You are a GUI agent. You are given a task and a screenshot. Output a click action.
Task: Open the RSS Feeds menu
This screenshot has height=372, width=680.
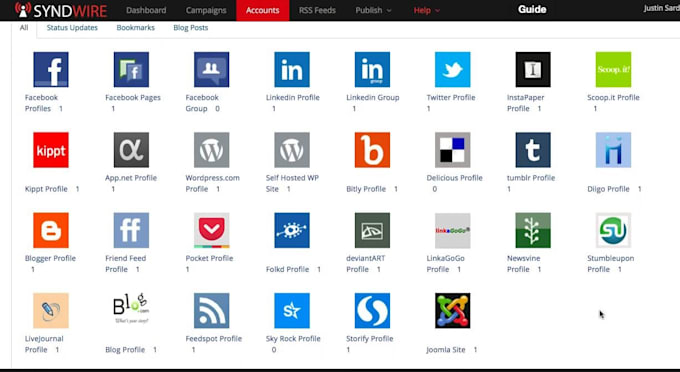tap(317, 10)
